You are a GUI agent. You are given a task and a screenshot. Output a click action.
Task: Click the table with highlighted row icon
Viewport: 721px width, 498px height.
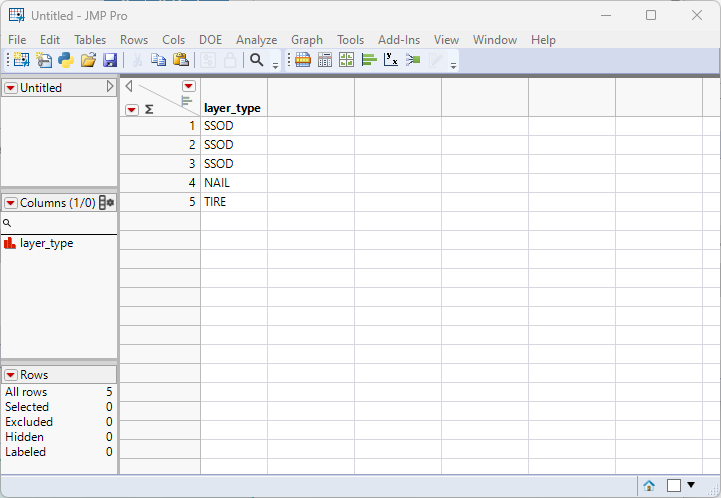coord(303,60)
